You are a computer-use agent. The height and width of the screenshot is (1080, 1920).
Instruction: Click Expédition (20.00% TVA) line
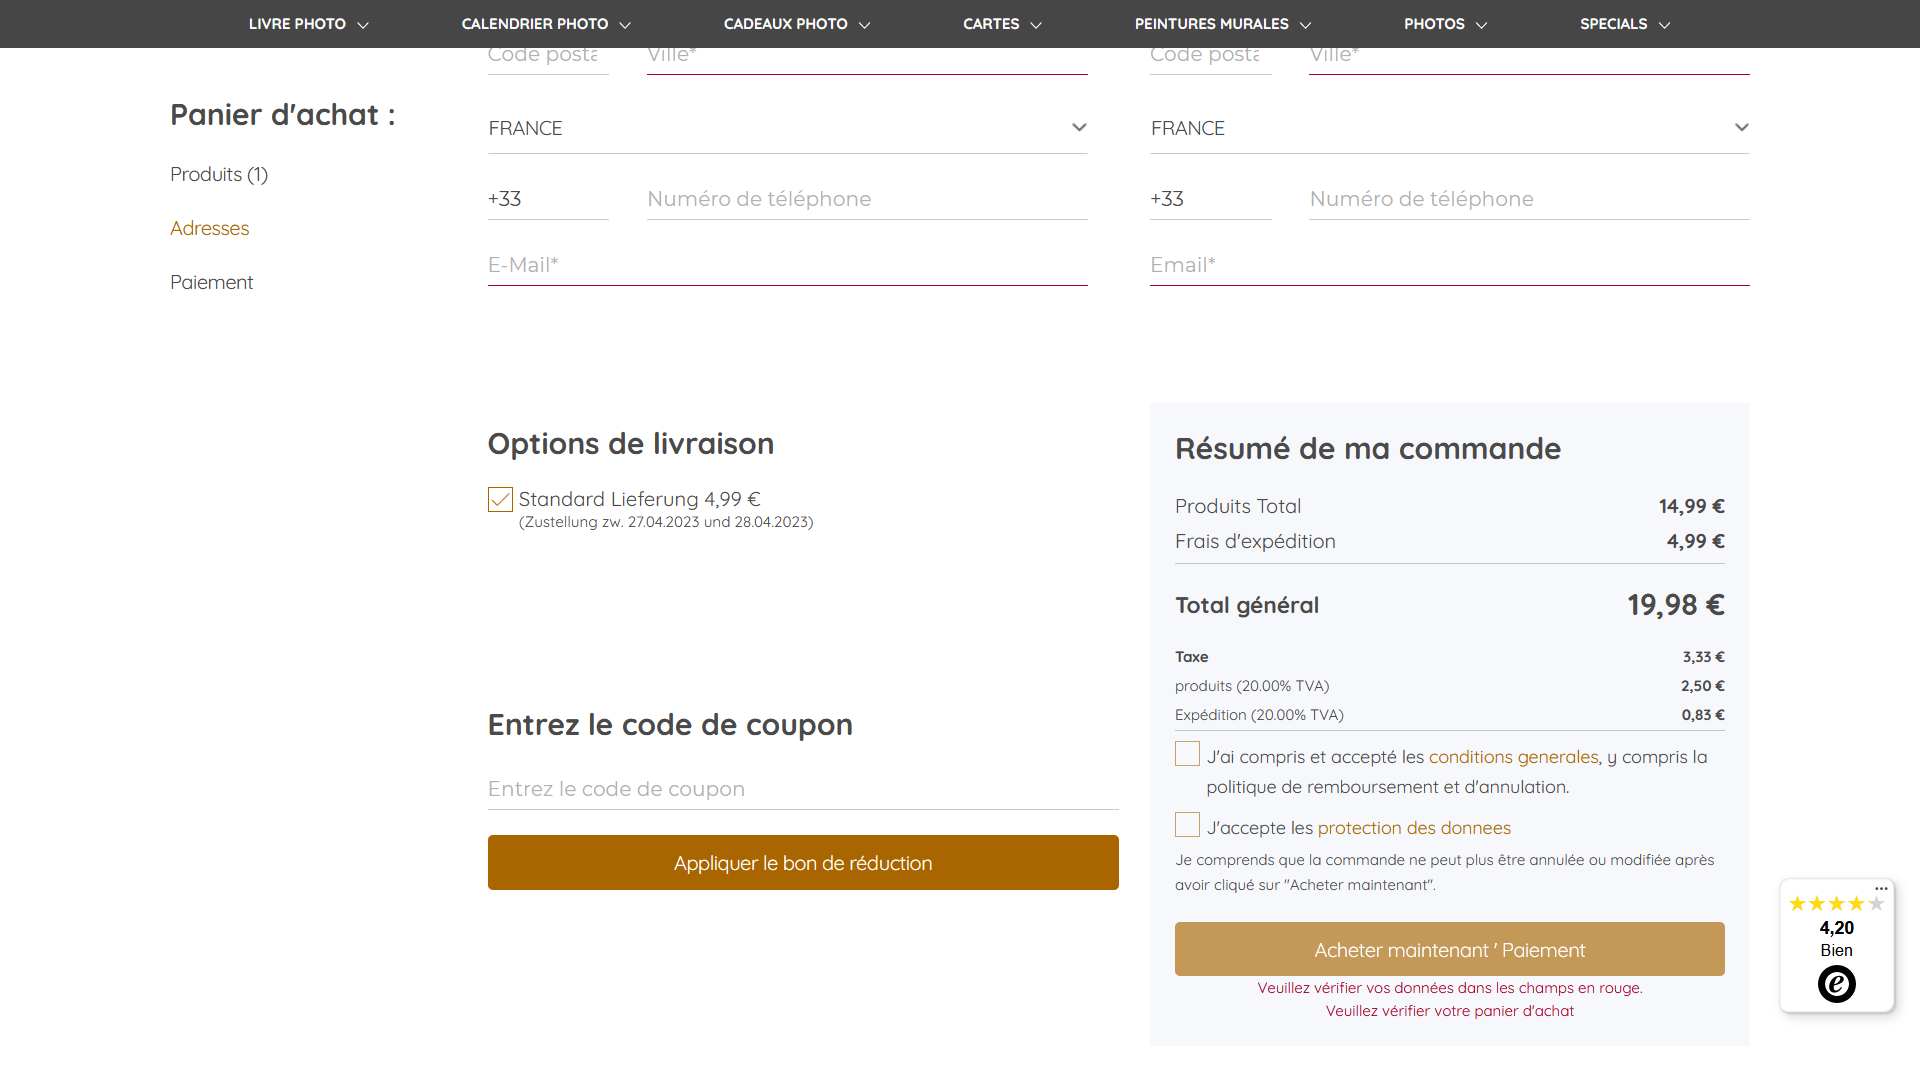pyautogui.click(x=1450, y=715)
